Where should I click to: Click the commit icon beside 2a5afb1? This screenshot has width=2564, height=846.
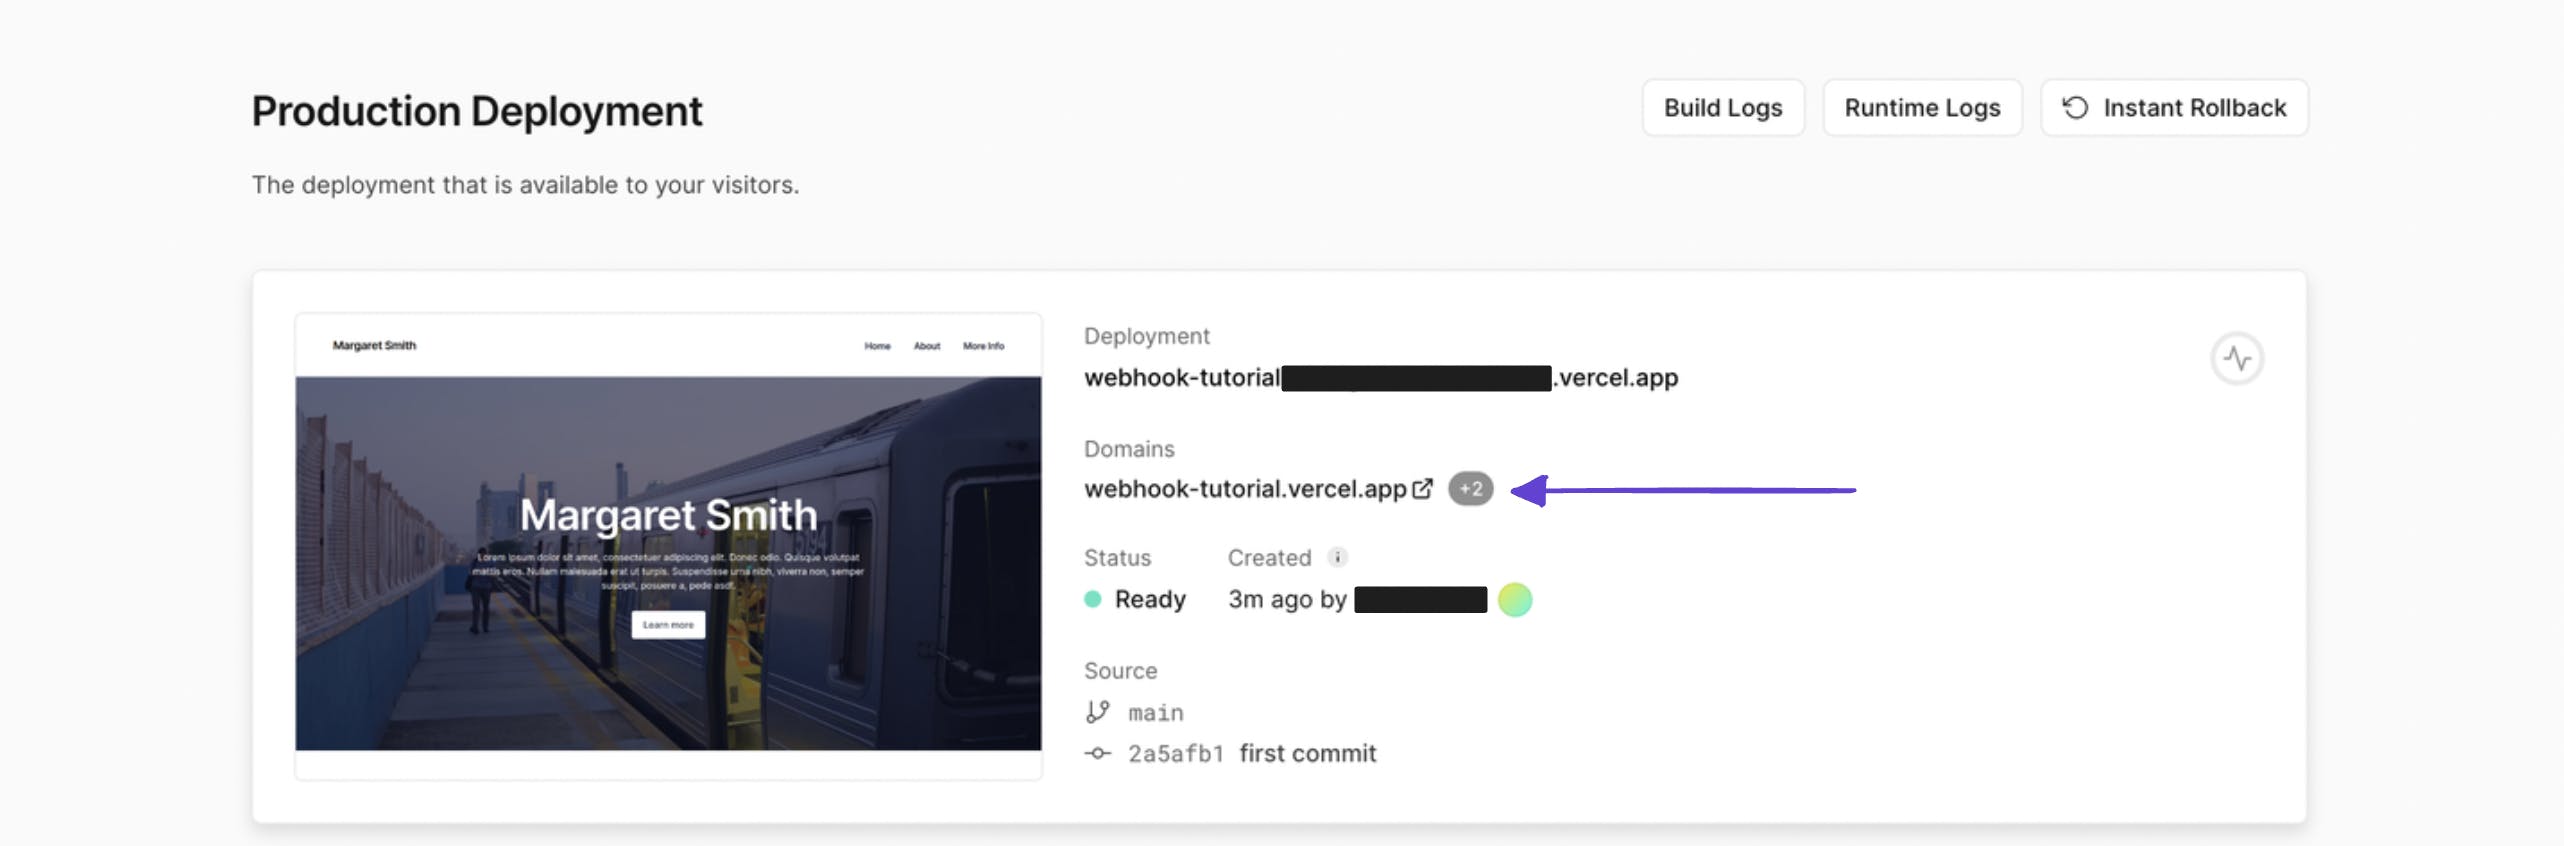[x=1098, y=753]
